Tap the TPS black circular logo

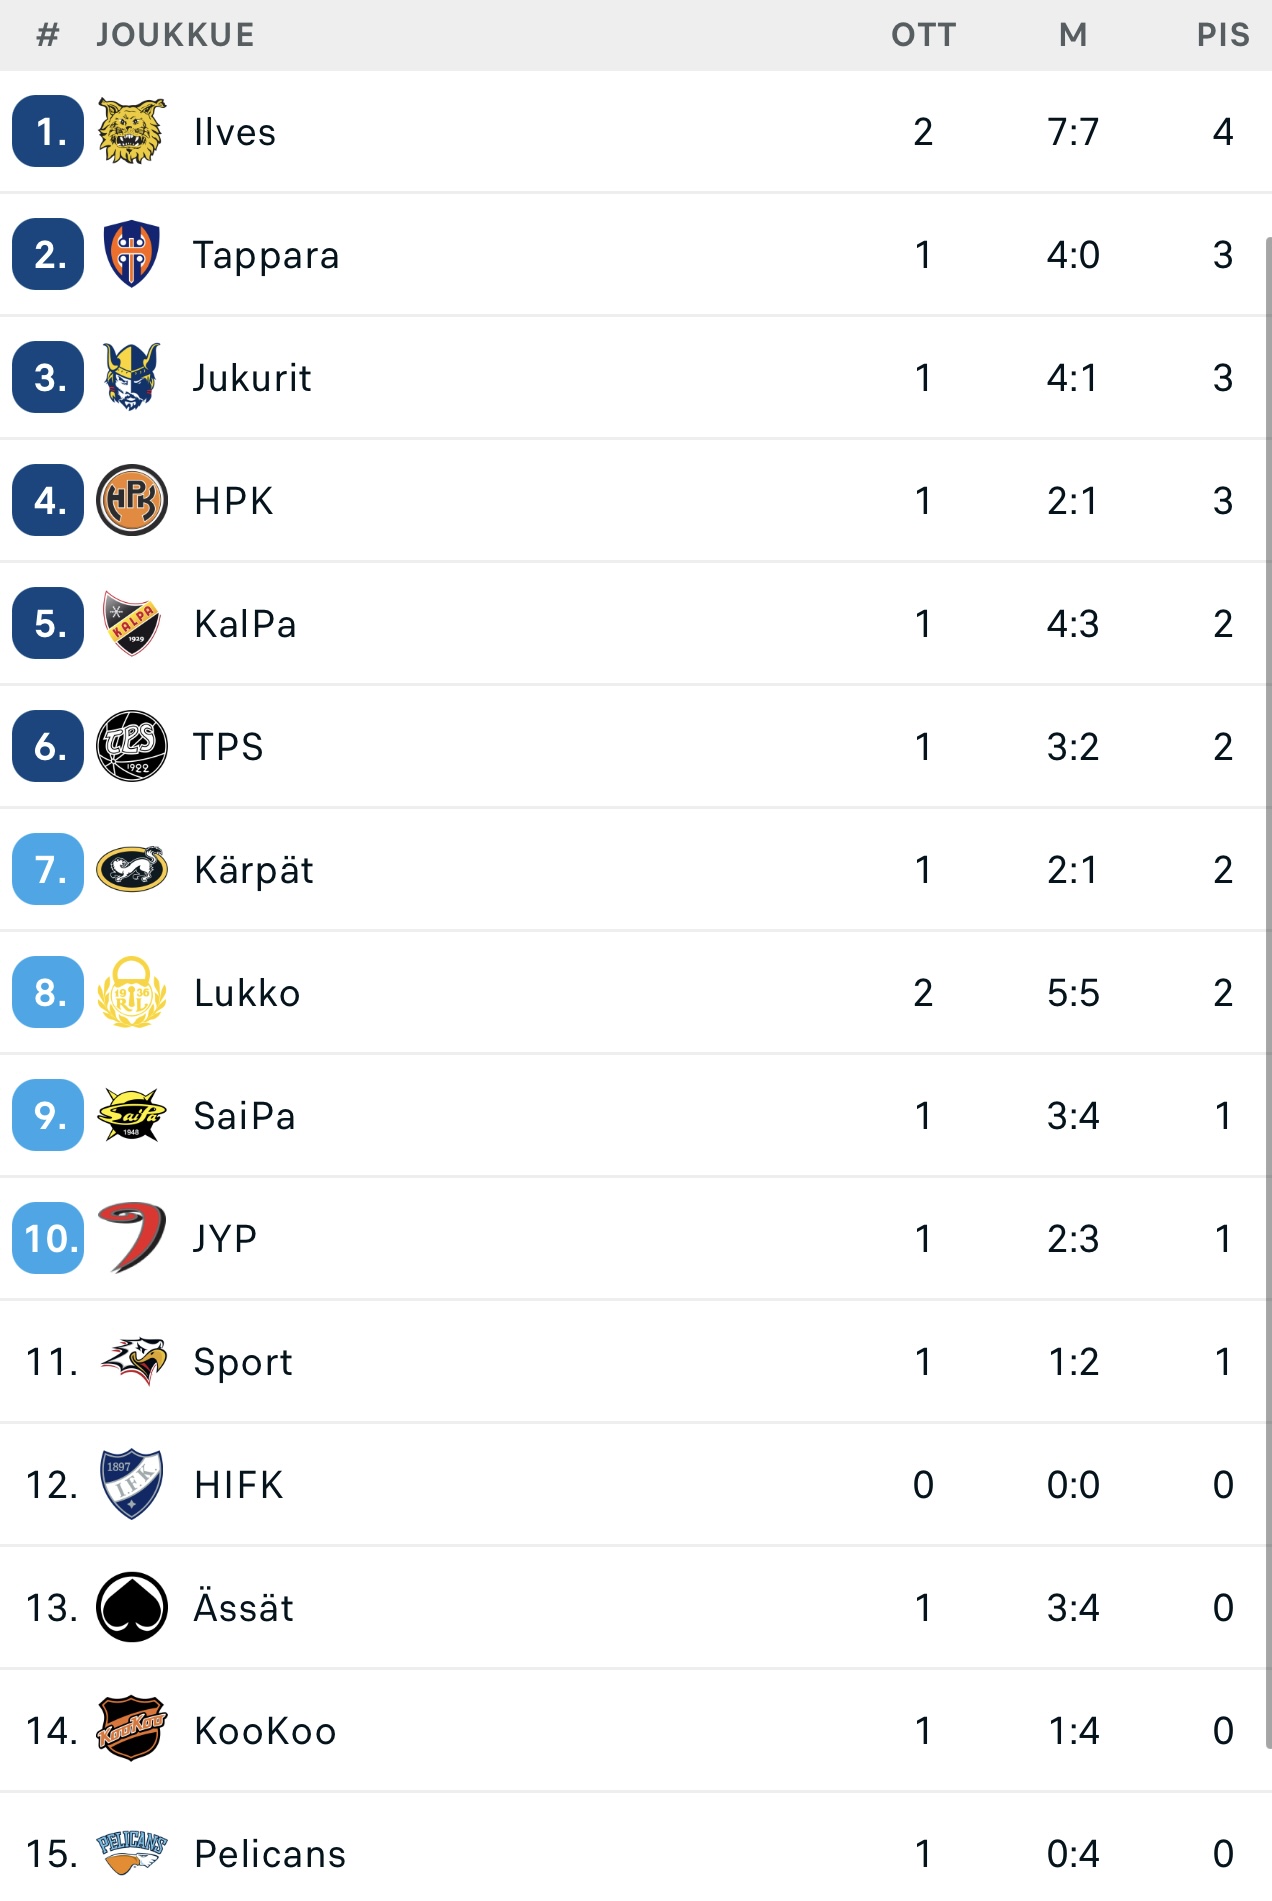pos(131,746)
